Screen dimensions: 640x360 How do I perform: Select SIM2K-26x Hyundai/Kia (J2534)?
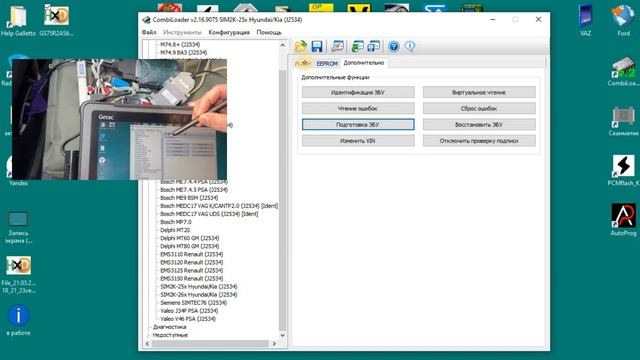pyautogui.click(x=199, y=295)
